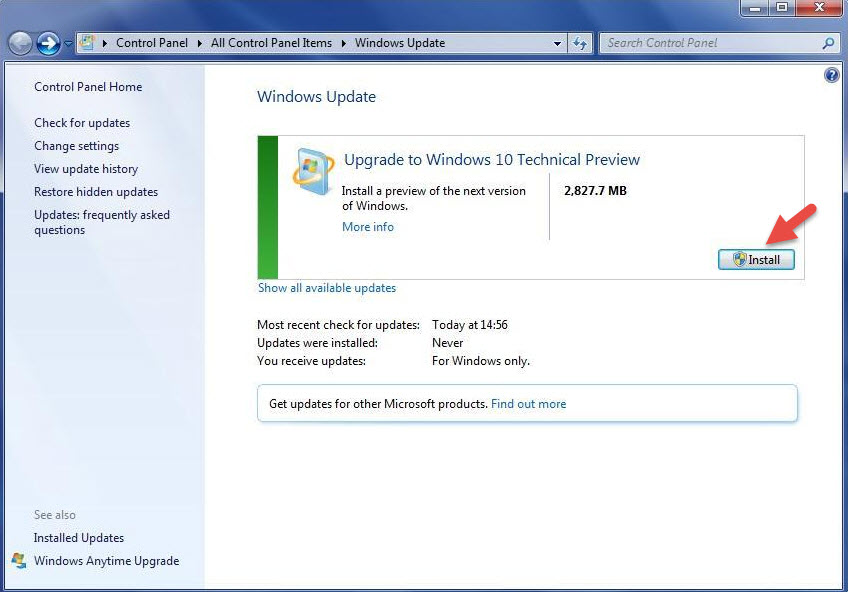This screenshot has height=592, width=848.
Task: Click the Forward navigation arrow button
Action: [x=48, y=43]
